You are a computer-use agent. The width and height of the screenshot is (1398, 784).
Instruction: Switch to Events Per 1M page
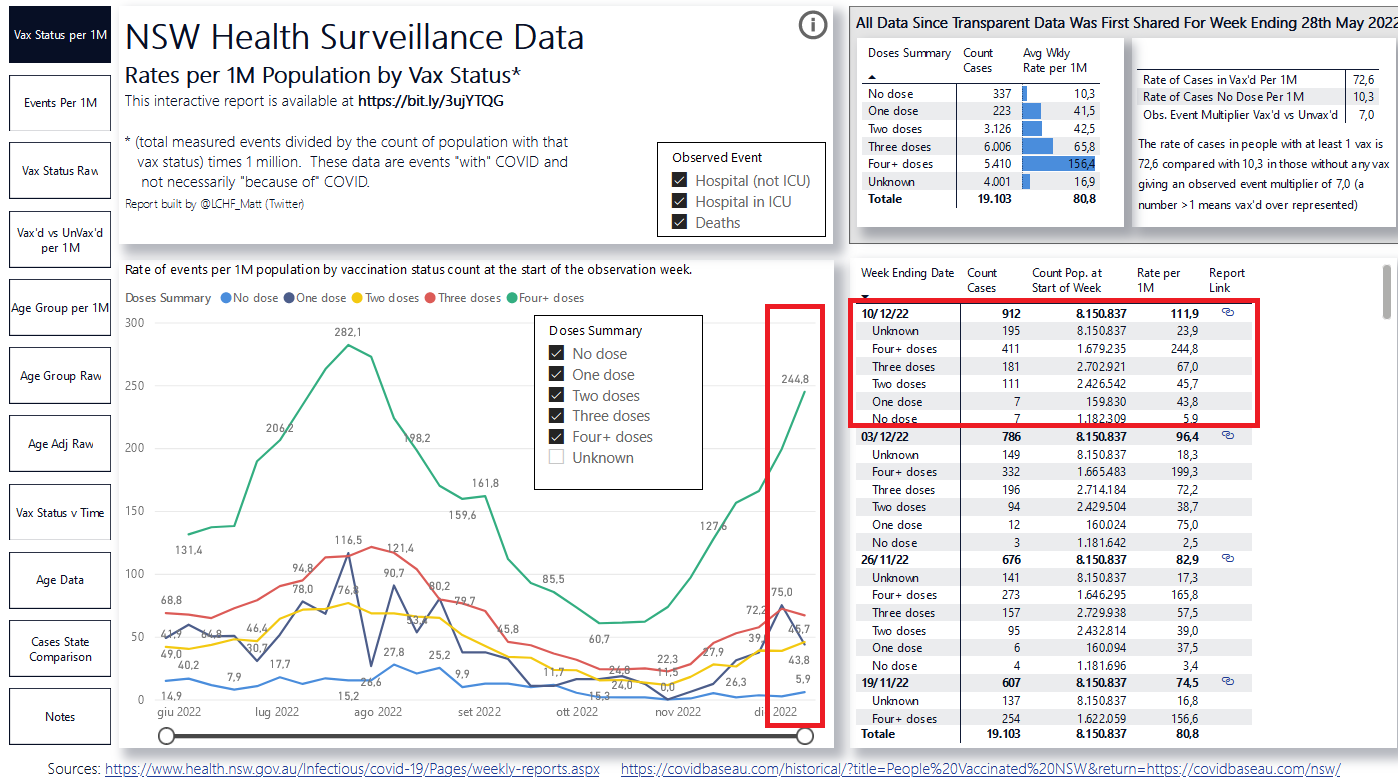coord(60,102)
